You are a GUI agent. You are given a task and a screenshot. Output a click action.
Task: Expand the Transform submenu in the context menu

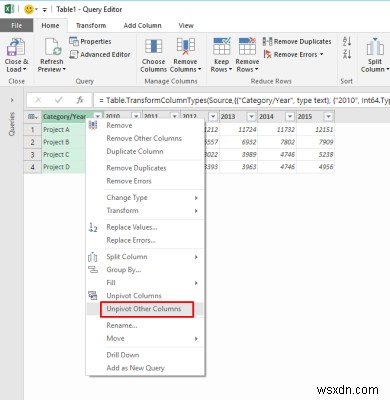196,211
